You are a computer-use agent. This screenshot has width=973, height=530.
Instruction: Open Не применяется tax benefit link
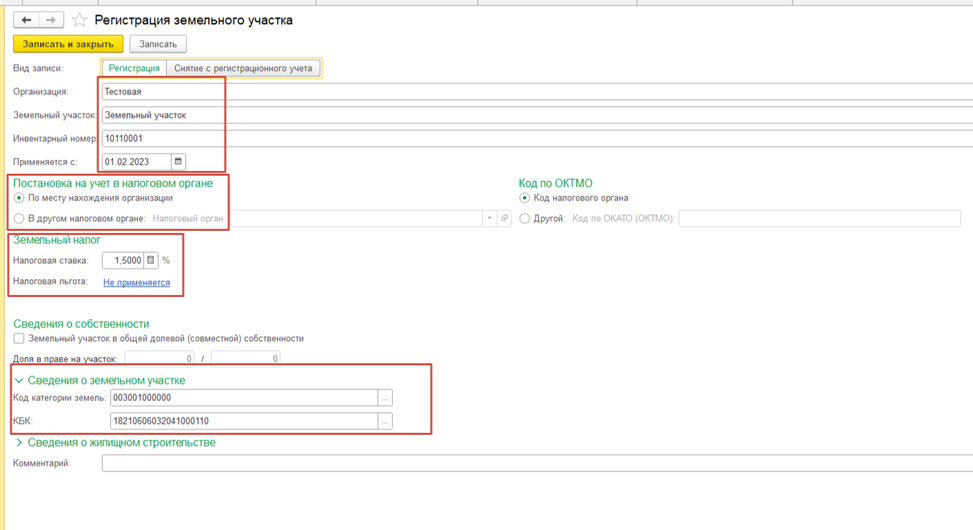[137, 282]
